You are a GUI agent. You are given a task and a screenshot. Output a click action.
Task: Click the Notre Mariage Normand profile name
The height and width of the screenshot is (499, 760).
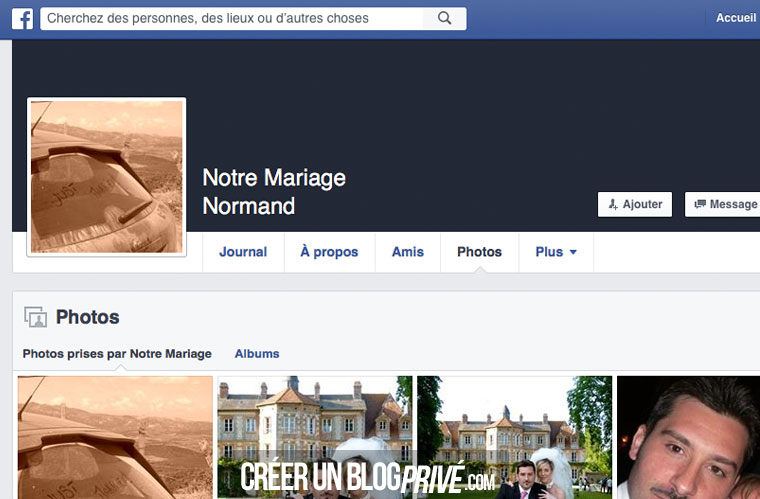tap(274, 191)
